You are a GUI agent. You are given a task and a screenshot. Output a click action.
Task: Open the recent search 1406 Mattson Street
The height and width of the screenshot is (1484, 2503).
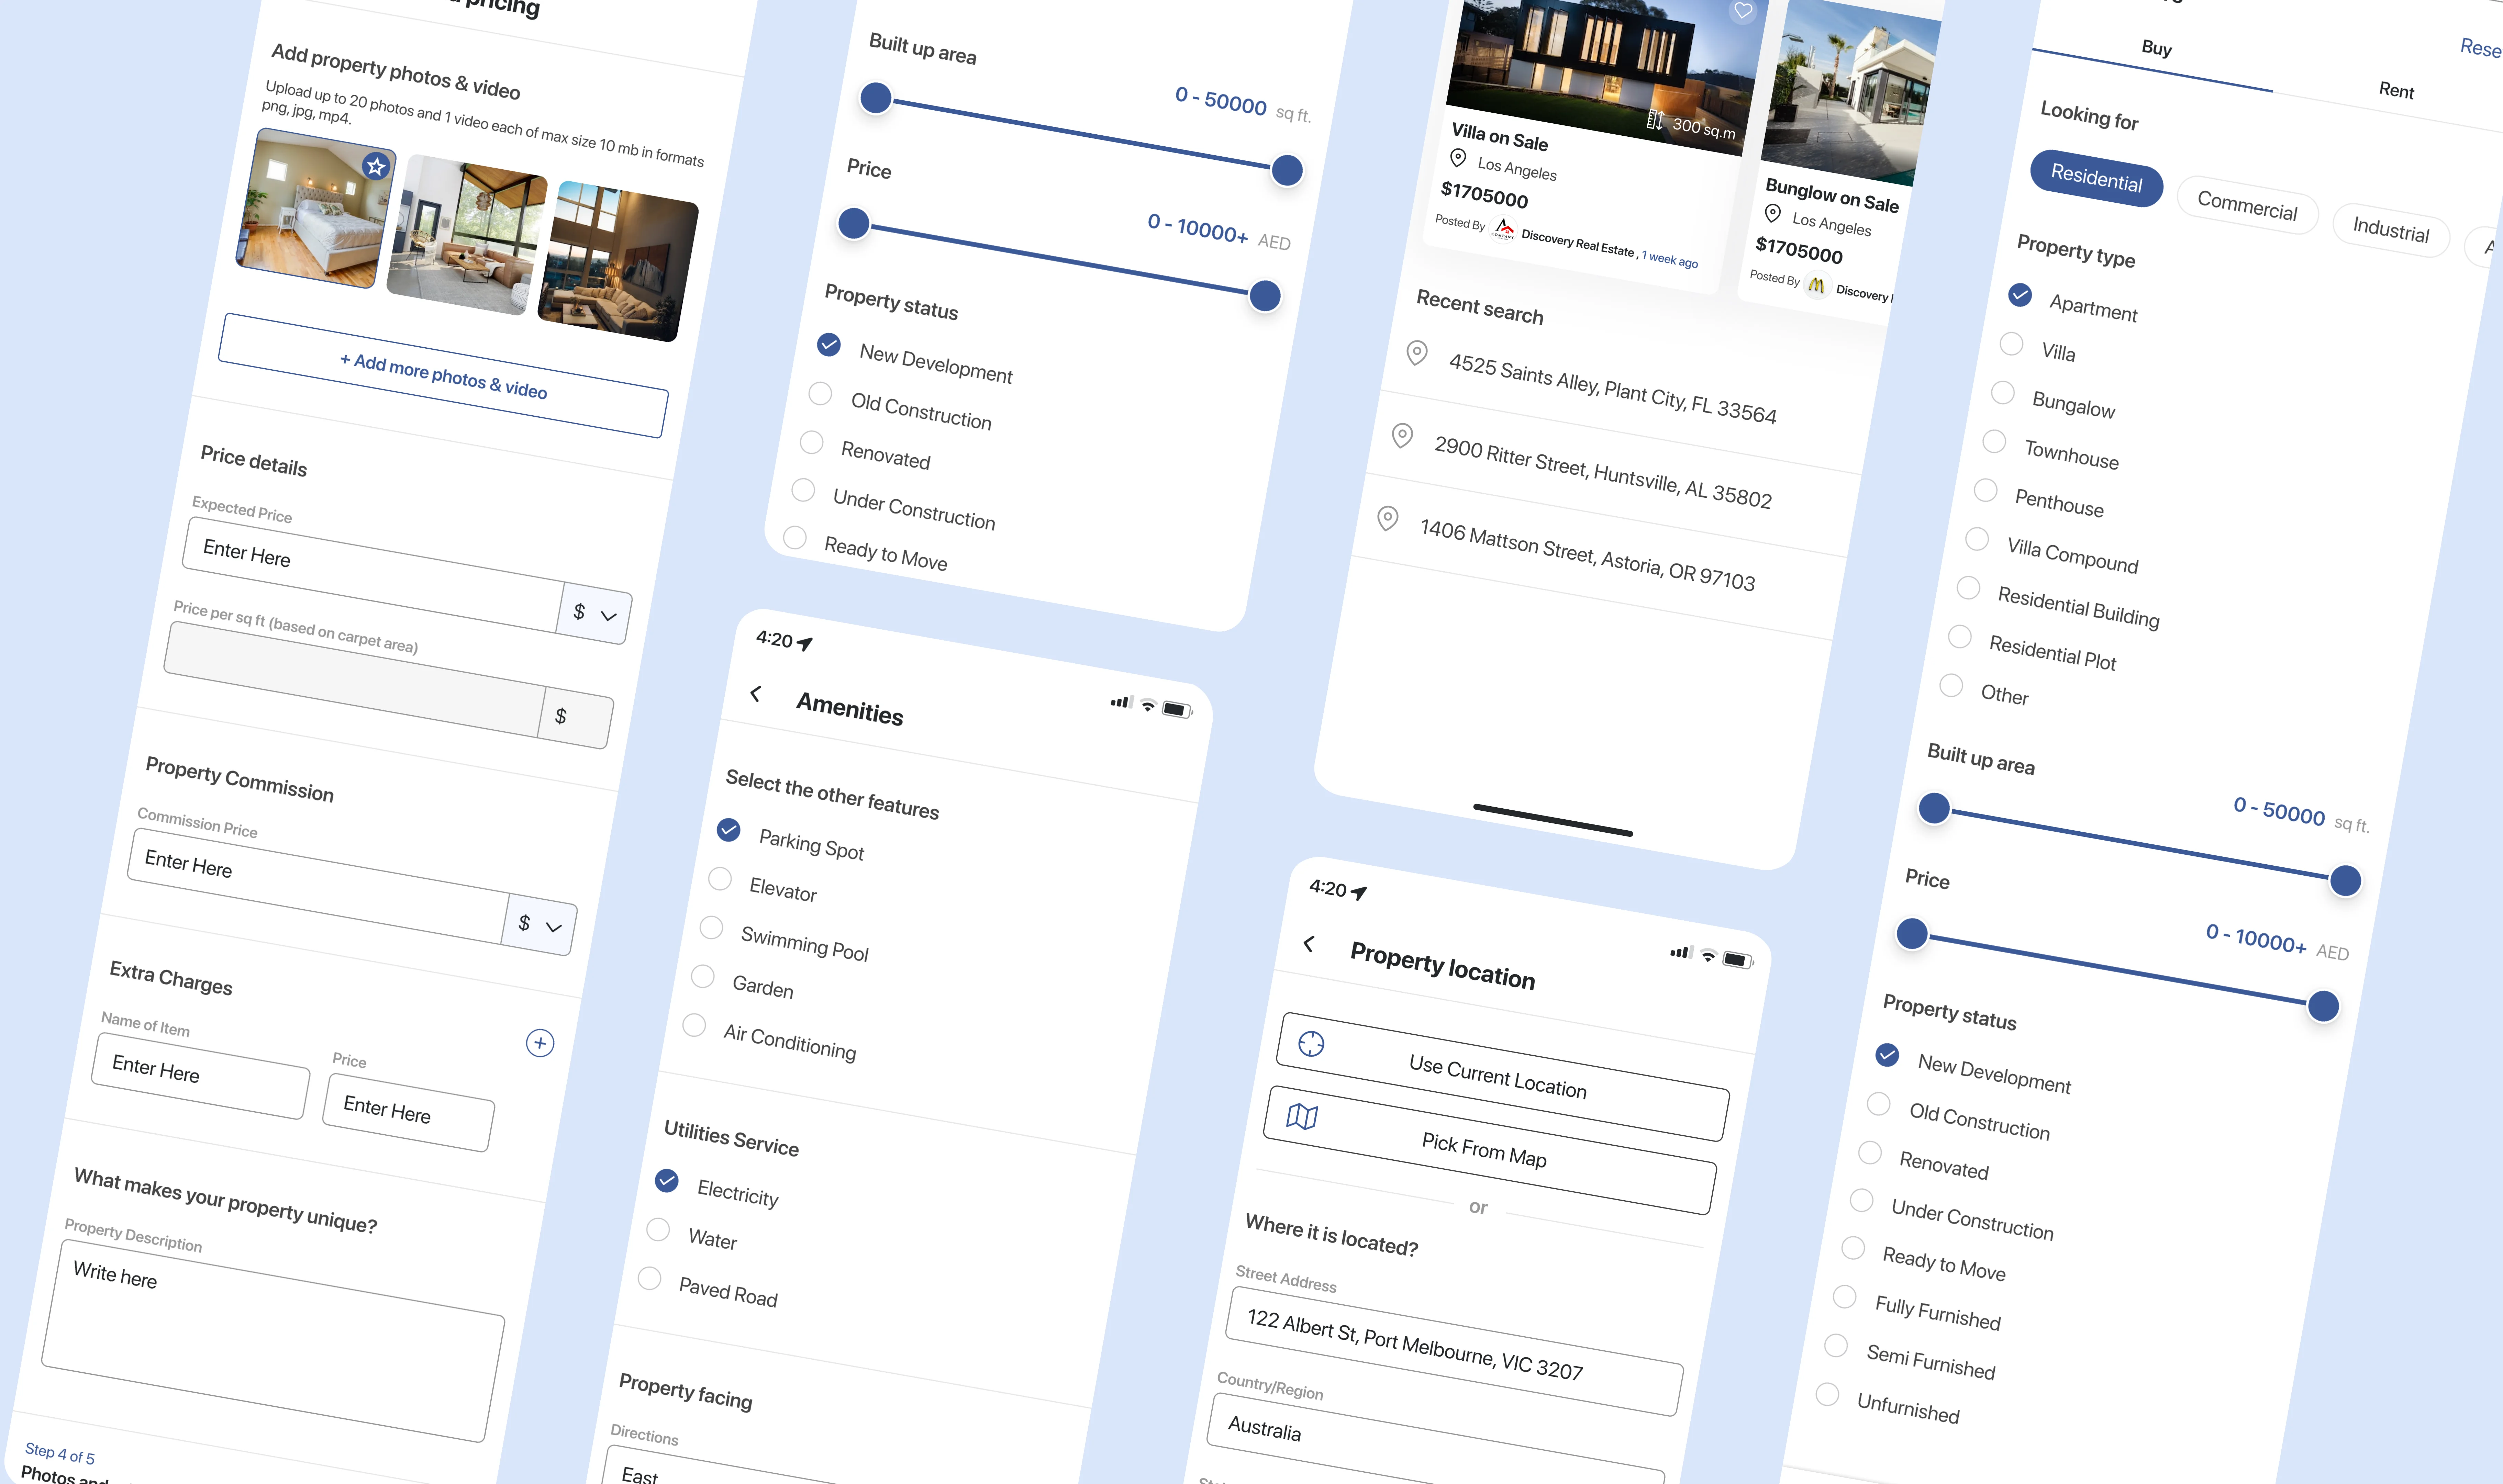tap(1587, 555)
